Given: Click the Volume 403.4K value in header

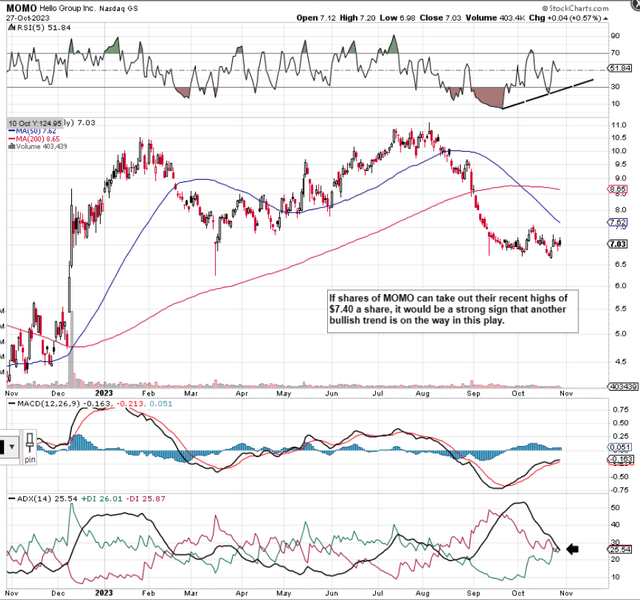Looking at the screenshot, I should click(x=495, y=18).
